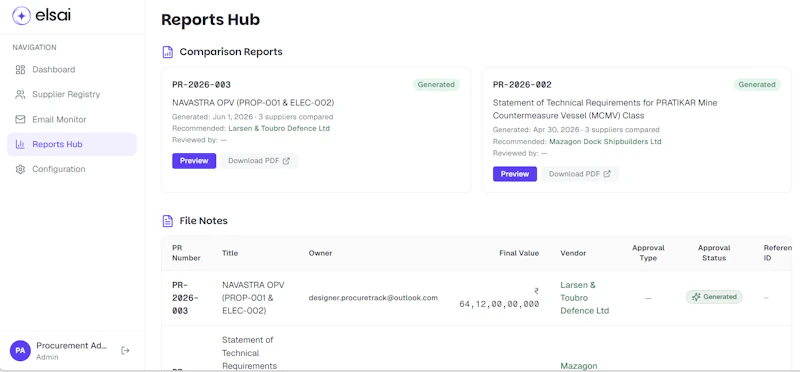
Task: Click the Reports Hub bar-chart icon
Action: coord(20,144)
